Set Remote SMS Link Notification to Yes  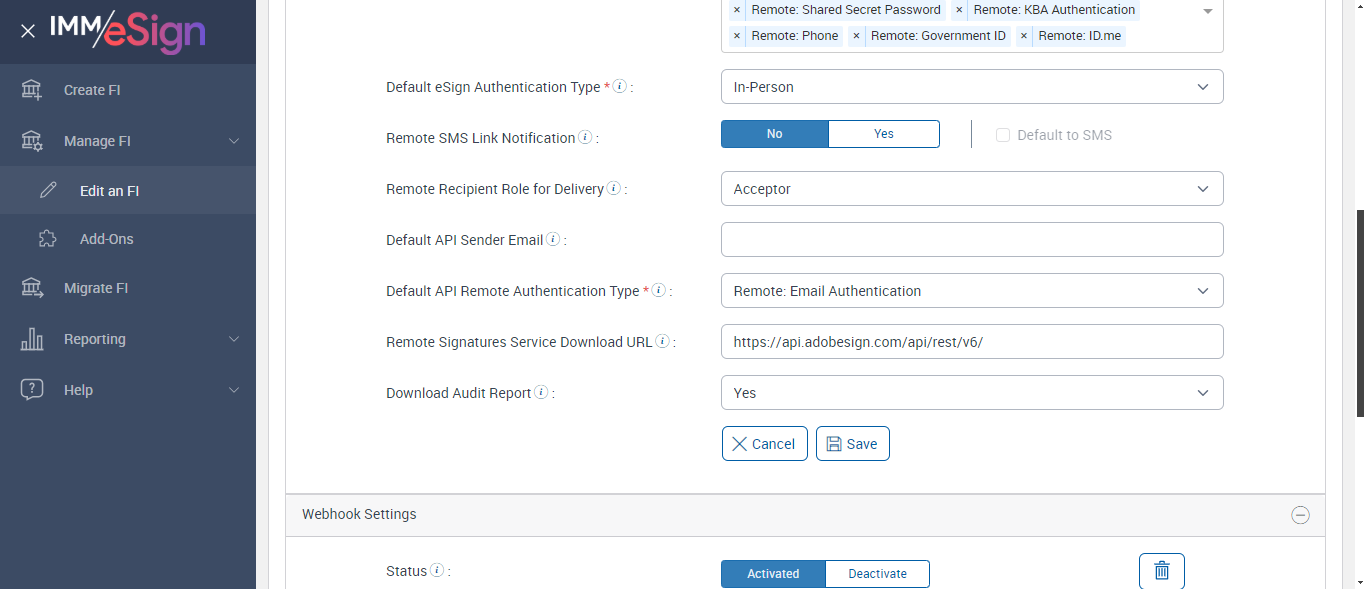pos(884,134)
